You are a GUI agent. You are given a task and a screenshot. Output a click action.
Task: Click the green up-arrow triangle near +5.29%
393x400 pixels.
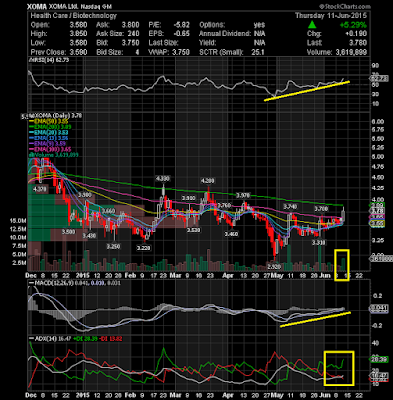[312, 25]
